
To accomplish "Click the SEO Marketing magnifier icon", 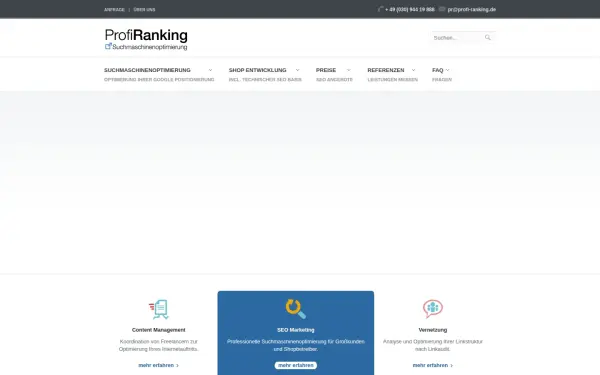I will click(296, 309).
